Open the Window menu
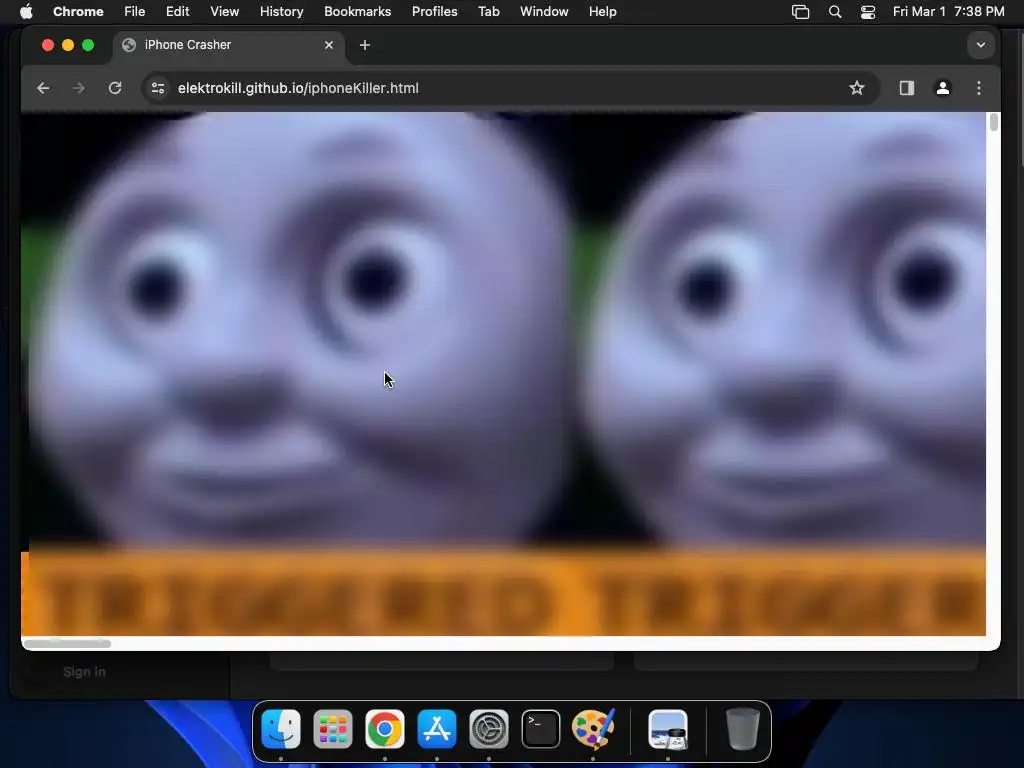The height and width of the screenshot is (768, 1024). pyautogui.click(x=544, y=12)
